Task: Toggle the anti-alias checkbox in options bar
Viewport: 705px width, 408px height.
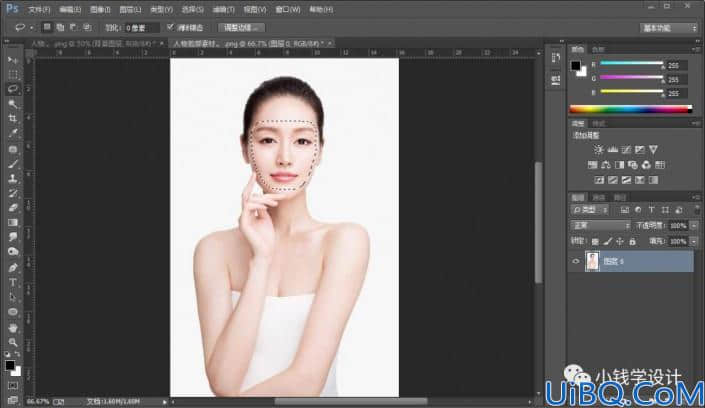Action: pyautogui.click(x=170, y=27)
